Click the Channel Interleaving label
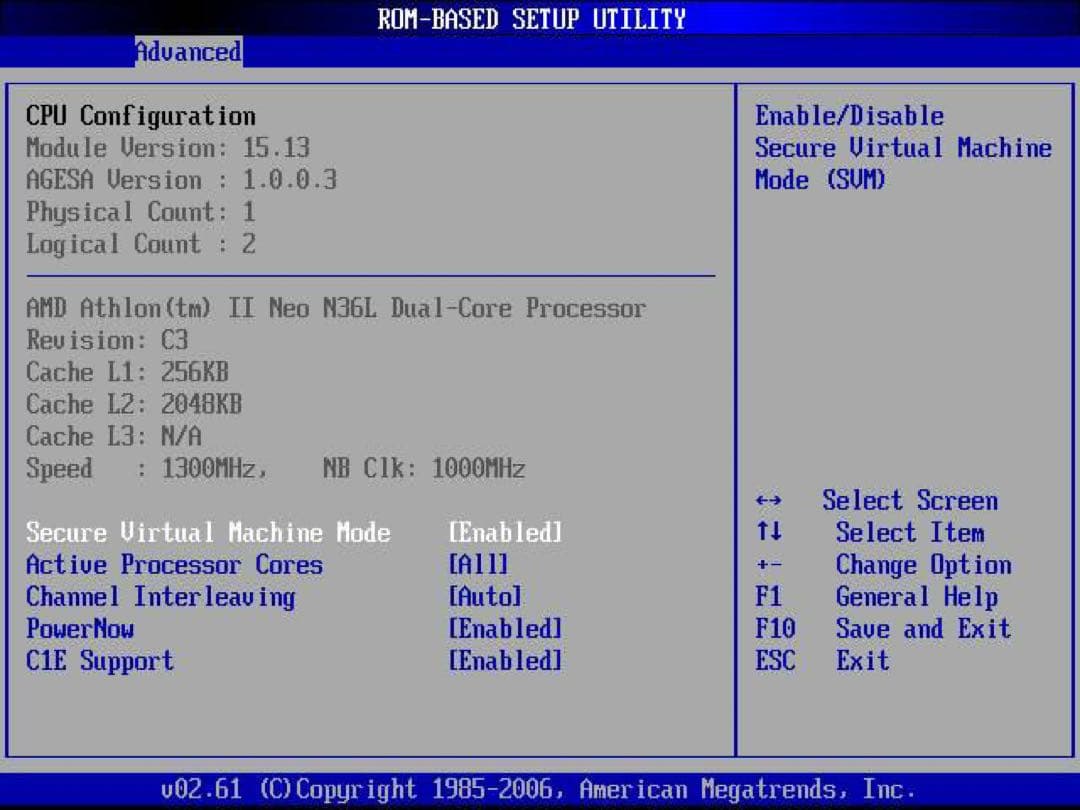This screenshot has width=1080, height=810. pos(160,597)
